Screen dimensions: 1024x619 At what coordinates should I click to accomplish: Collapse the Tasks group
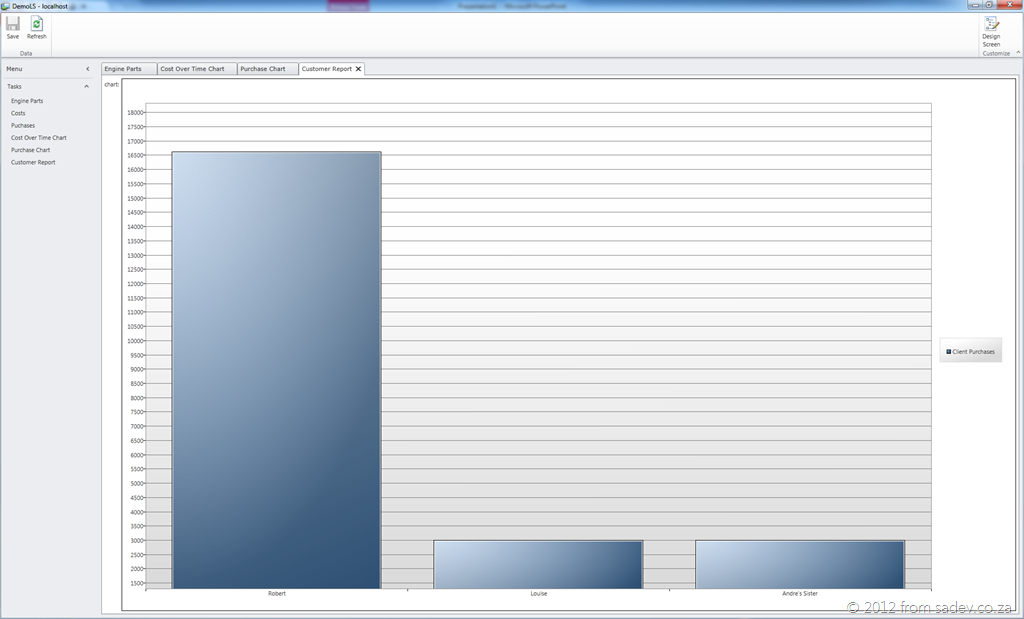[86, 86]
